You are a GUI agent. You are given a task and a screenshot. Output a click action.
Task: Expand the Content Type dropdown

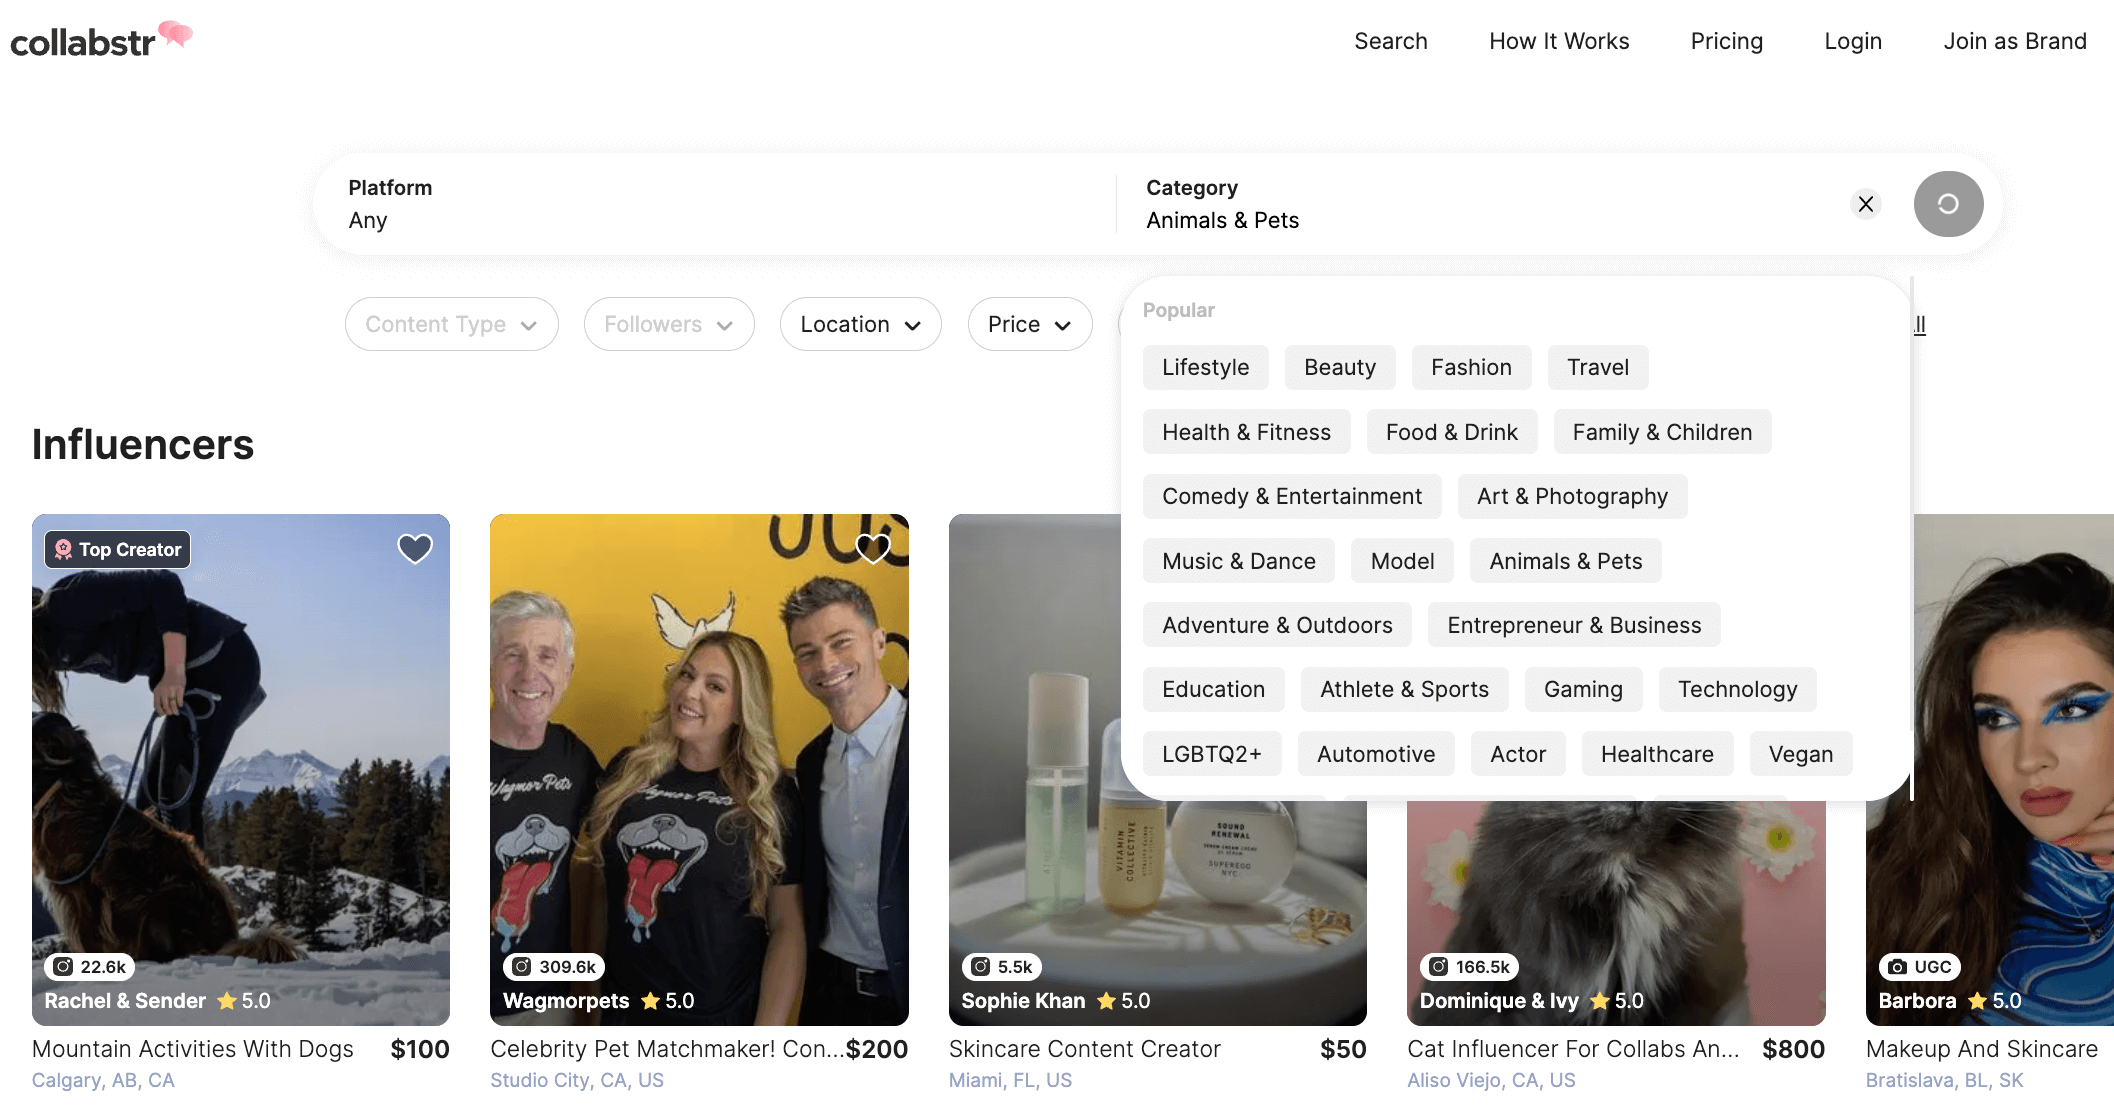451,324
